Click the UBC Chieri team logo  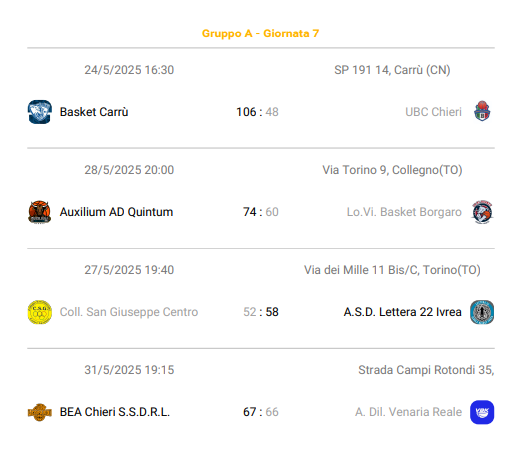click(482, 111)
